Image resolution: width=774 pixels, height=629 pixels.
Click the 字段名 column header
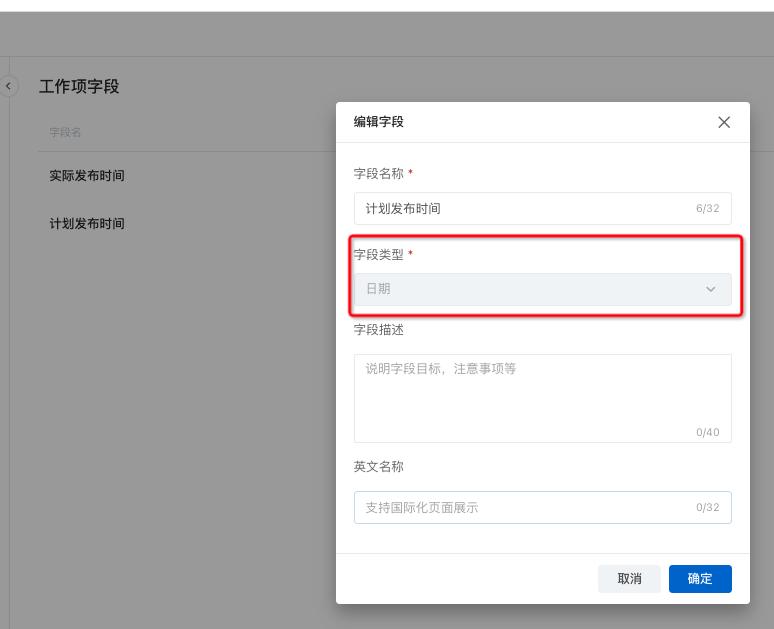point(65,132)
